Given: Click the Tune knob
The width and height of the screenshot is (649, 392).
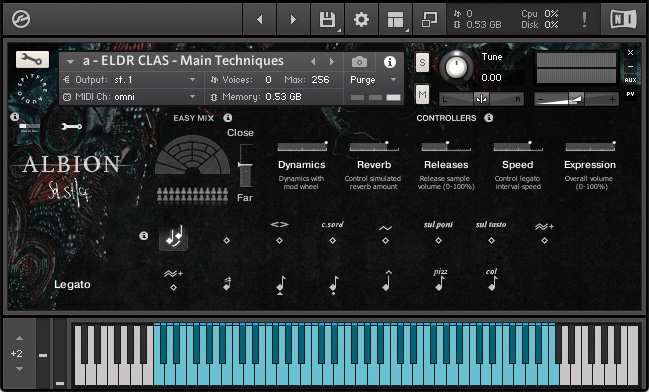Looking at the screenshot, I should (456, 67).
